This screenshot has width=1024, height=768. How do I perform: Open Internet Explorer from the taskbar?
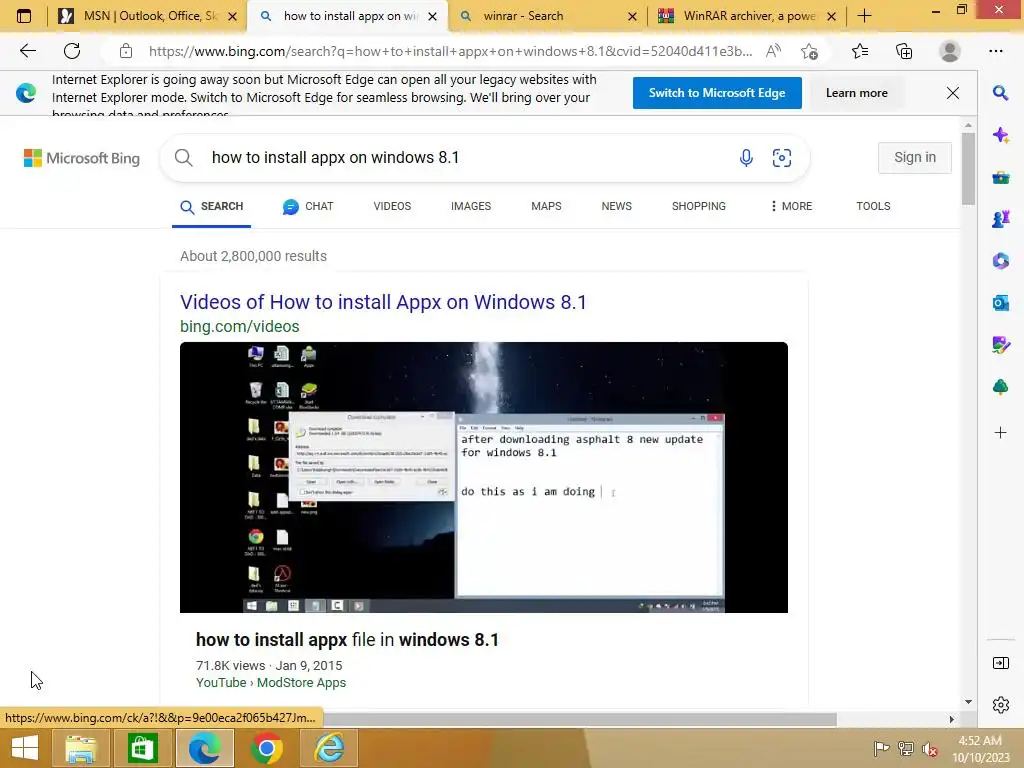point(329,748)
